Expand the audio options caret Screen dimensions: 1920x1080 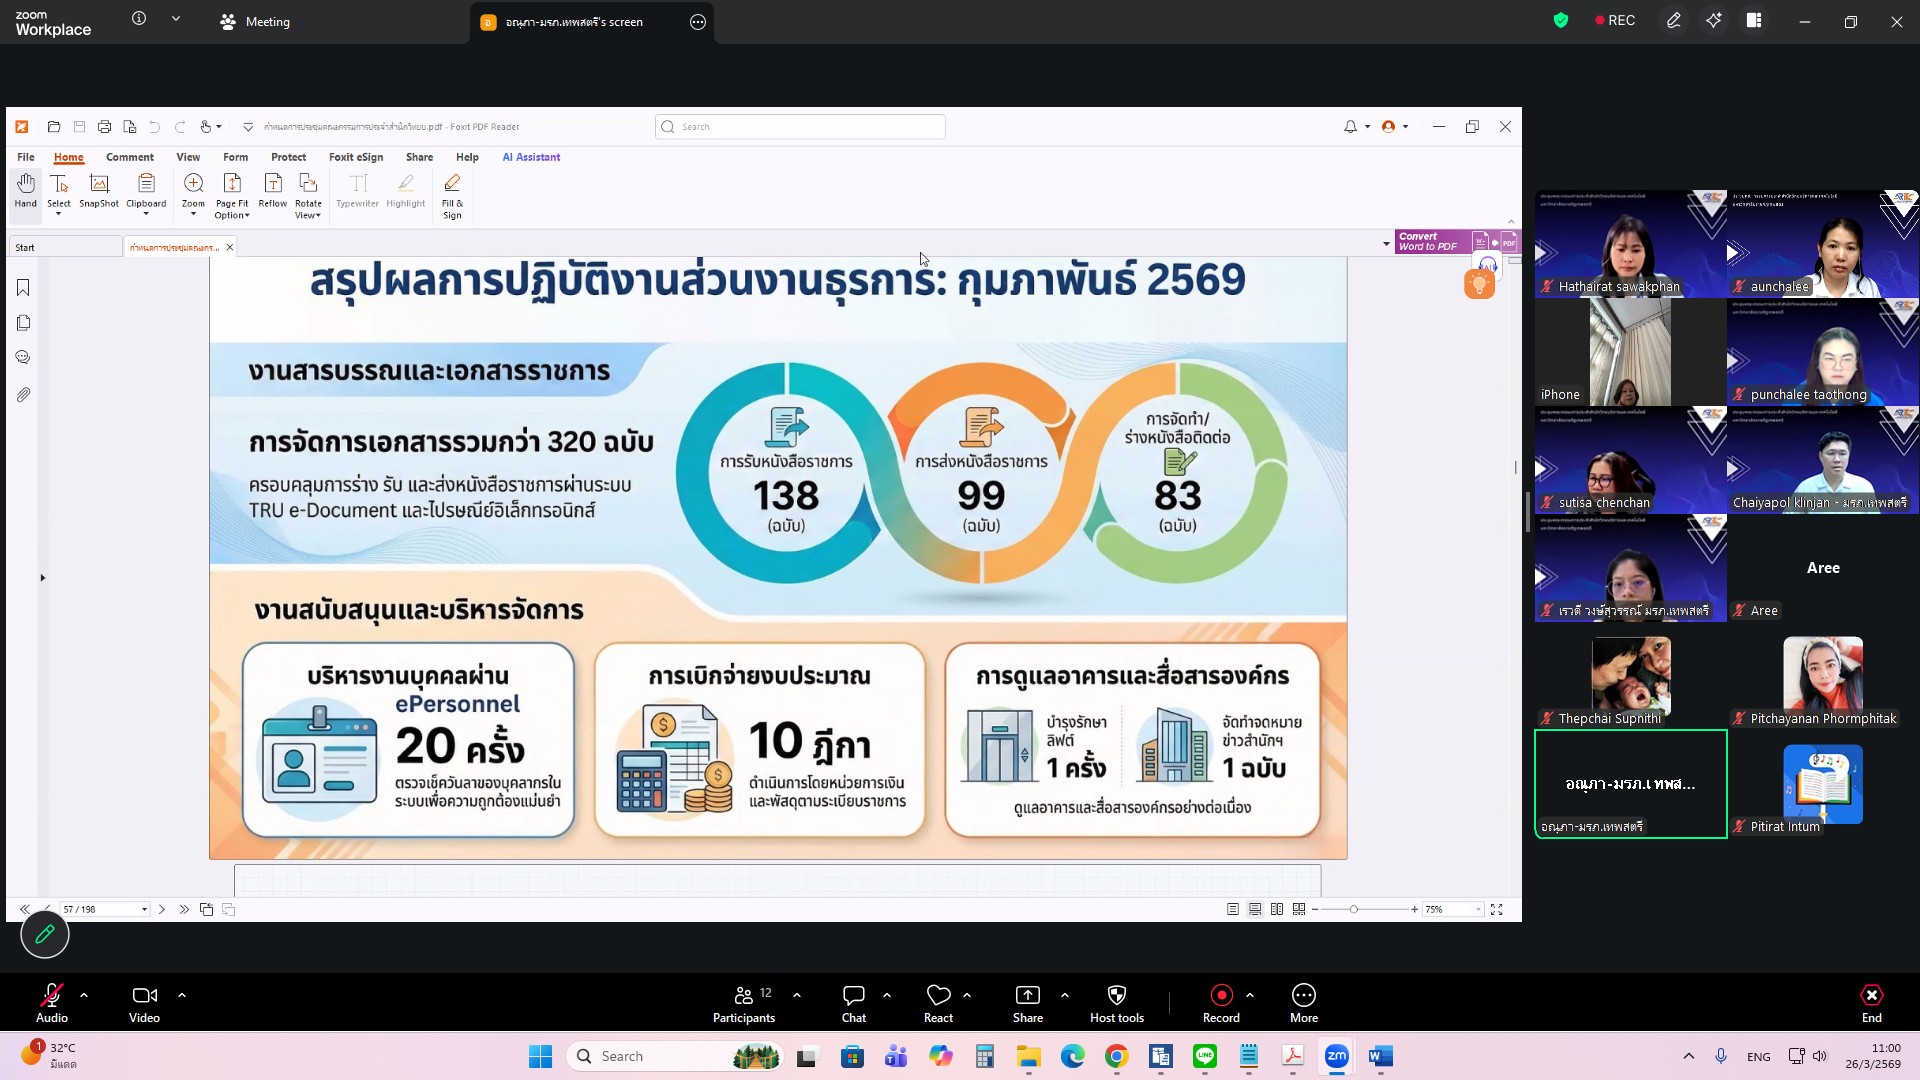[84, 995]
